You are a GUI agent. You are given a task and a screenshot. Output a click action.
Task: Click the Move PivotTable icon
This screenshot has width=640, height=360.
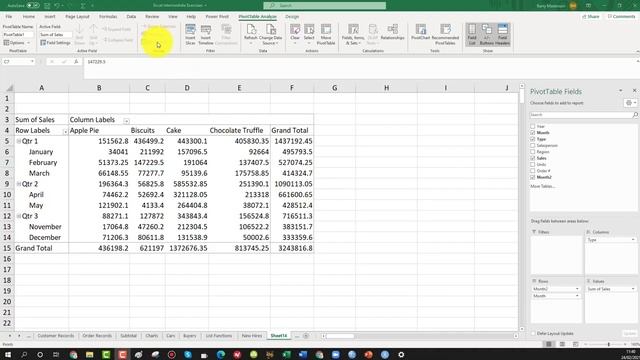[326, 34]
